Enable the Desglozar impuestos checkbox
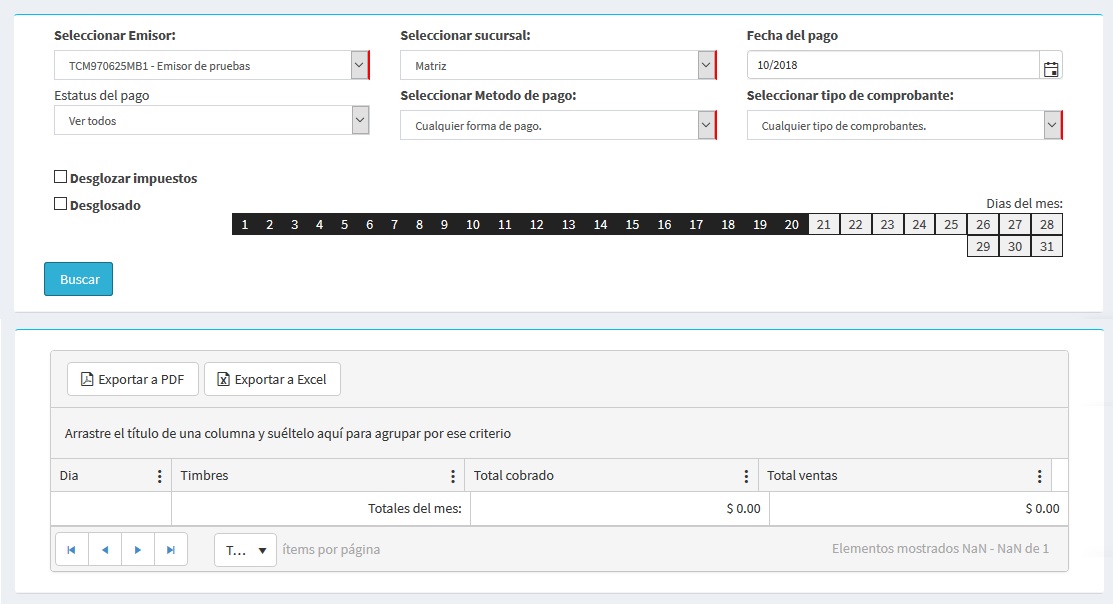 point(61,178)
